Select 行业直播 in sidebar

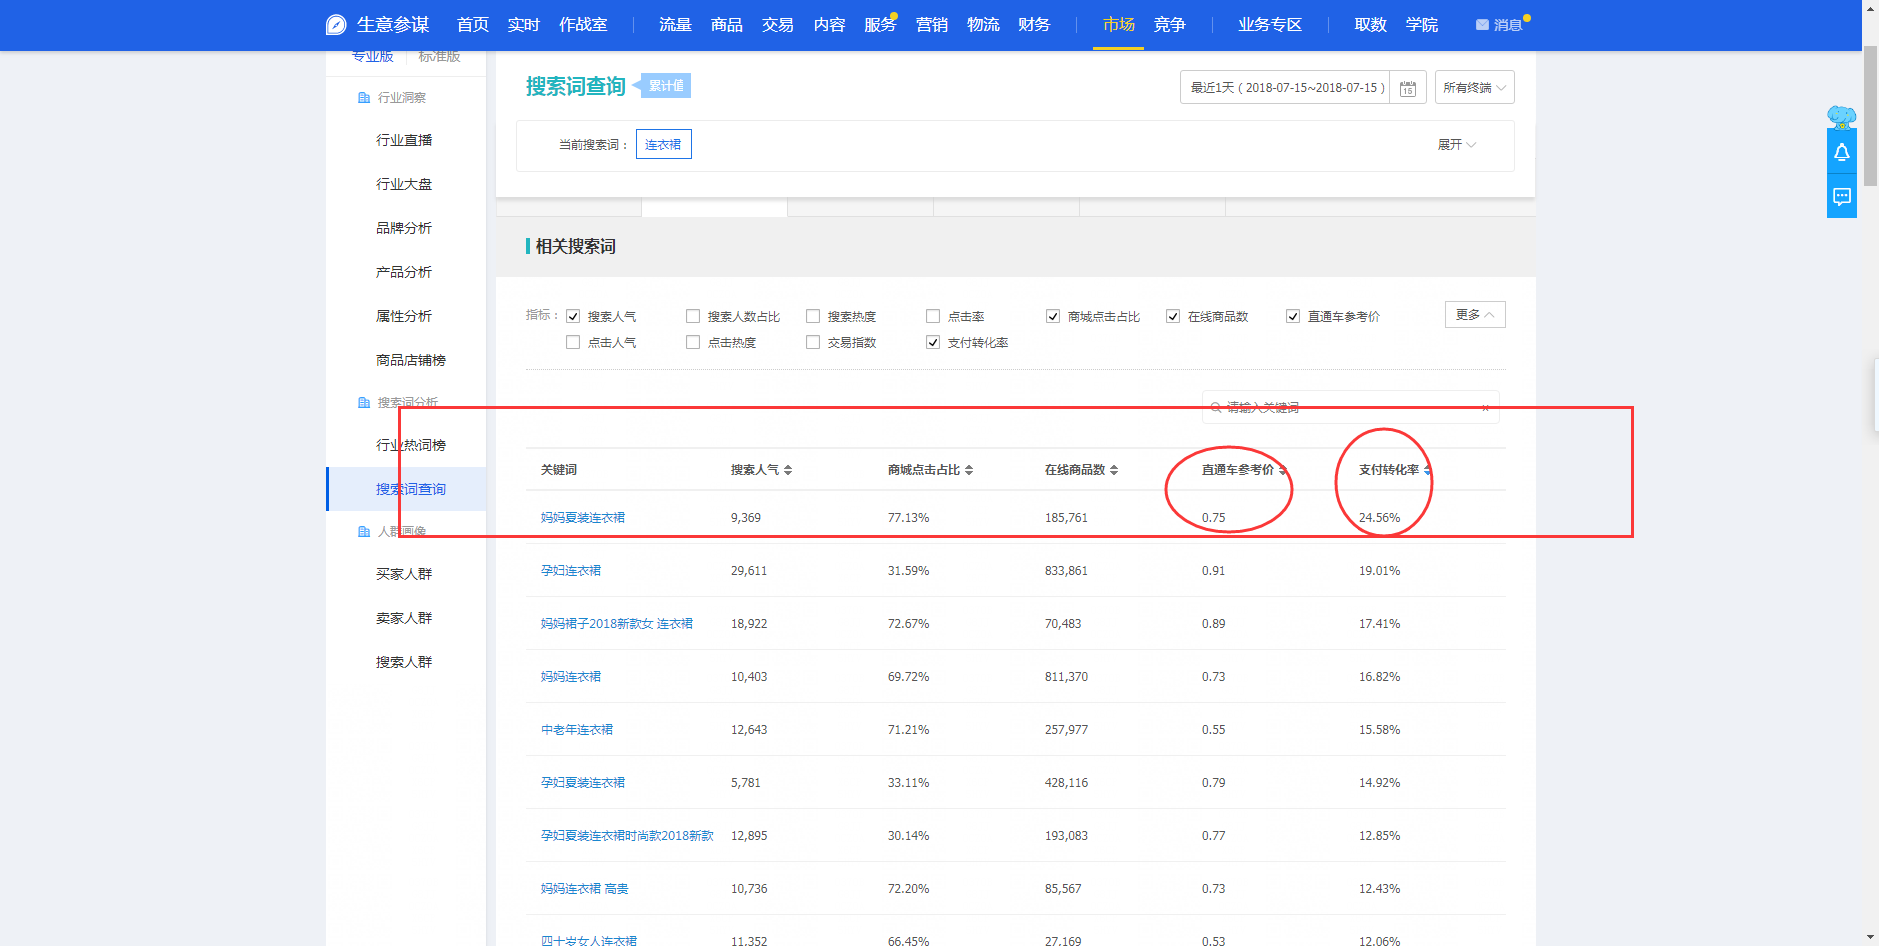tap(404, 140)
